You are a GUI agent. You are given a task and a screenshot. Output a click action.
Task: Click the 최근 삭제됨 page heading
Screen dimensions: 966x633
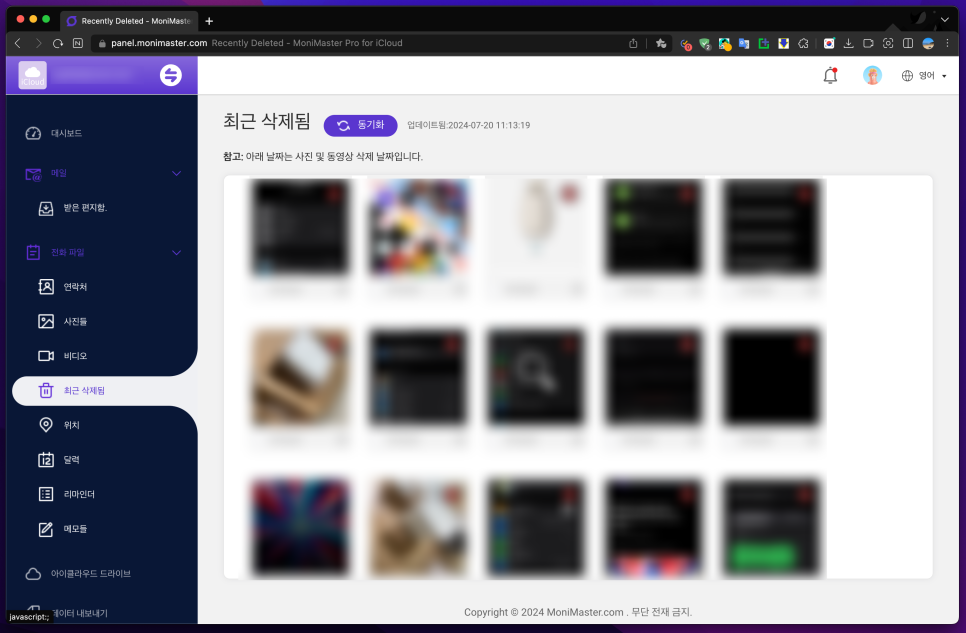[267, 121]
